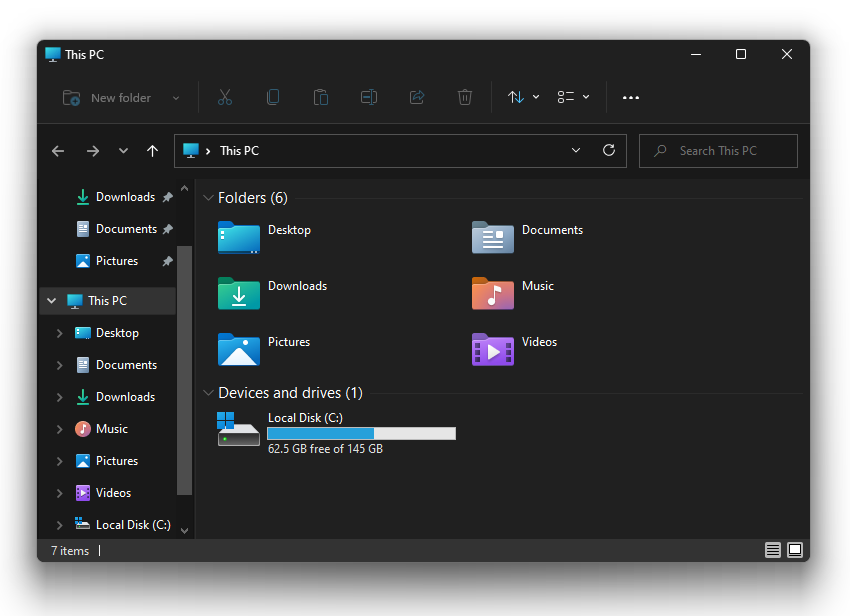Select Videos in the sidebar
Viewport: 850px width, 616px height.
(103, 493)
